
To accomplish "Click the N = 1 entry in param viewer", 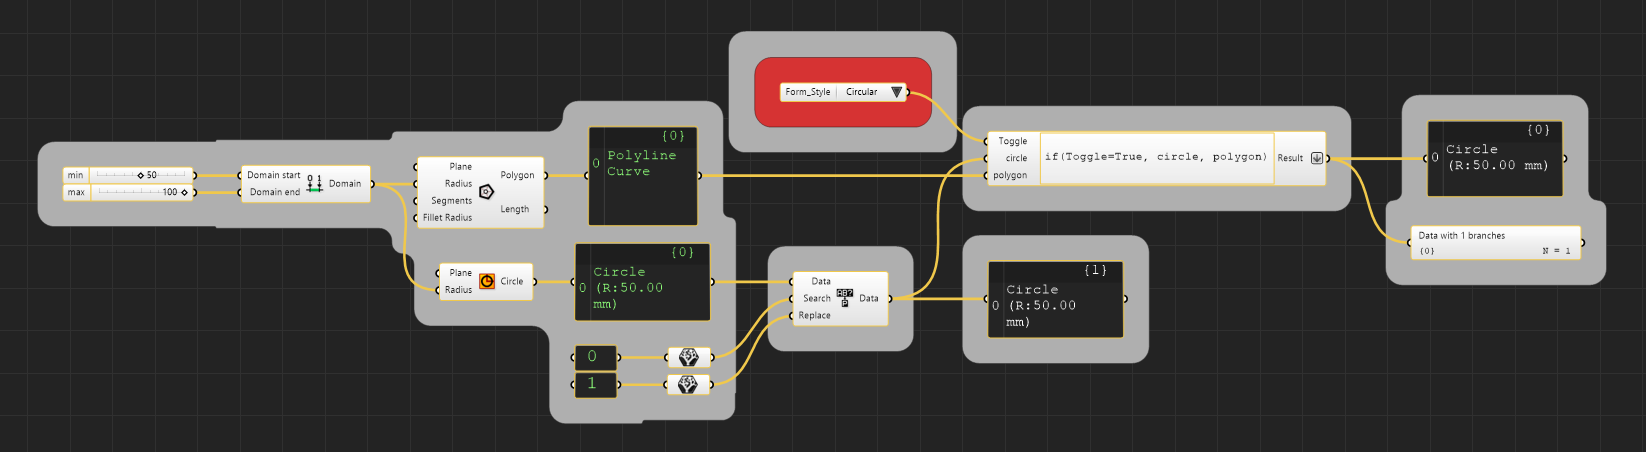I will pyautogui.click(x=1556, y=251).
